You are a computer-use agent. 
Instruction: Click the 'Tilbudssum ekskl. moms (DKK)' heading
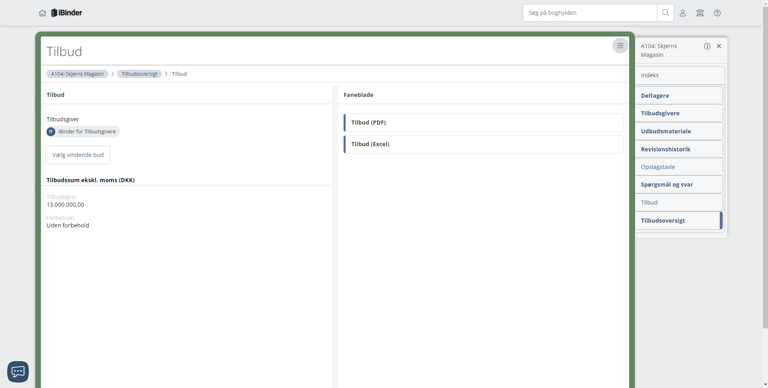pos(91,180)
